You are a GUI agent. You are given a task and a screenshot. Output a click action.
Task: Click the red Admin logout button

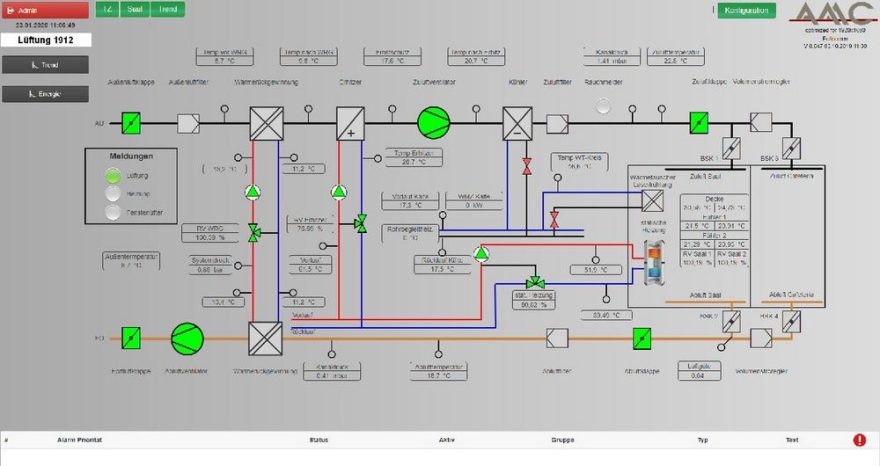[44, 9]
